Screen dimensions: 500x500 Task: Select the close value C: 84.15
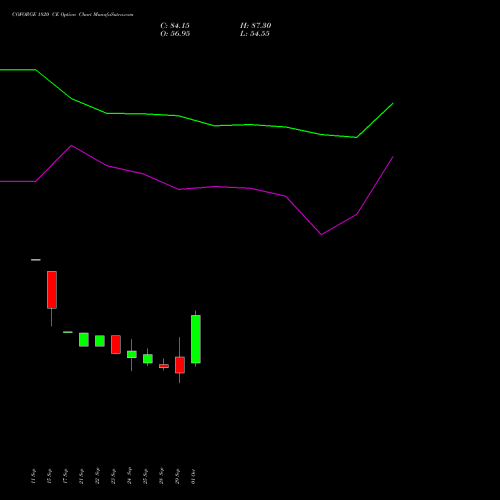[x=175, y=26]
